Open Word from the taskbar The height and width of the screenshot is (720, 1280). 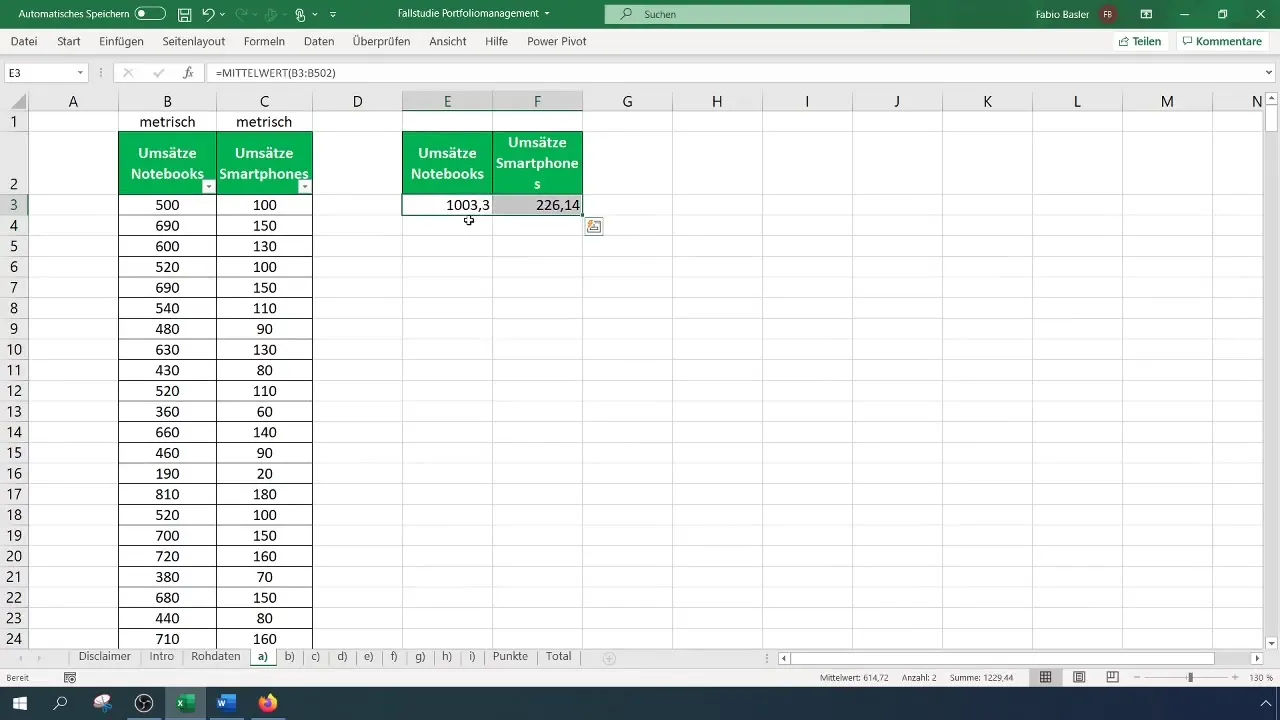click(225, 703)
